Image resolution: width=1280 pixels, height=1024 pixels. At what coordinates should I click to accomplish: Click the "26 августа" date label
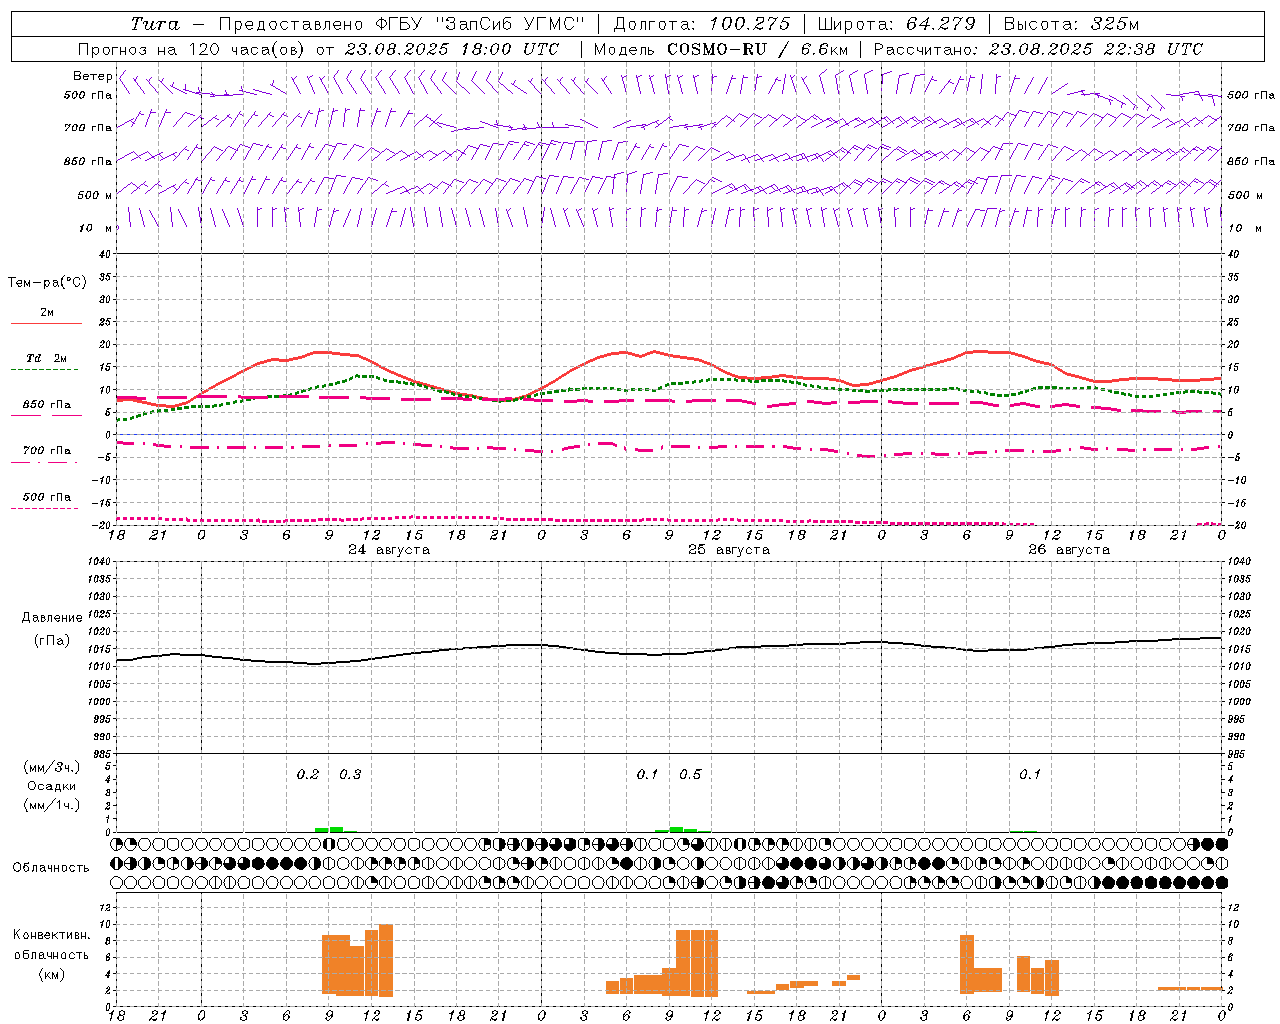(x=1069, y=550)
